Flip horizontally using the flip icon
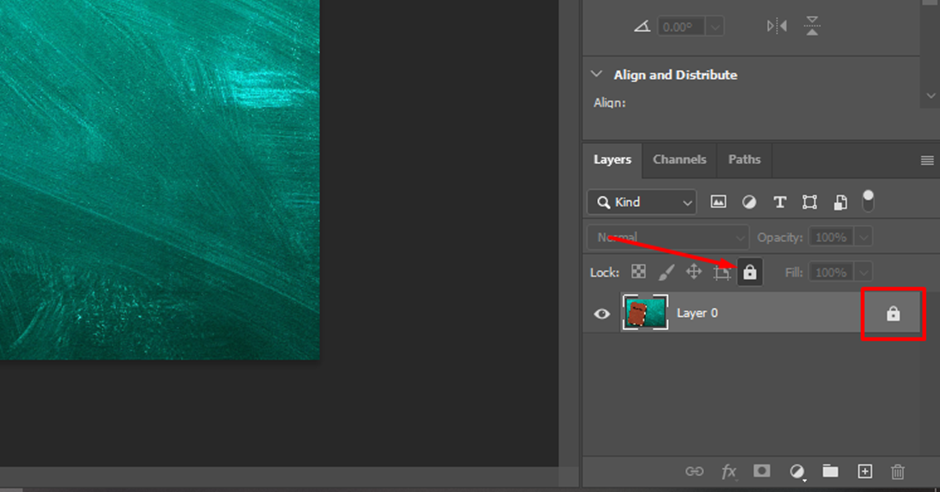Image resolution: width=940 pixels, height=492 pixels. (777, 26)
